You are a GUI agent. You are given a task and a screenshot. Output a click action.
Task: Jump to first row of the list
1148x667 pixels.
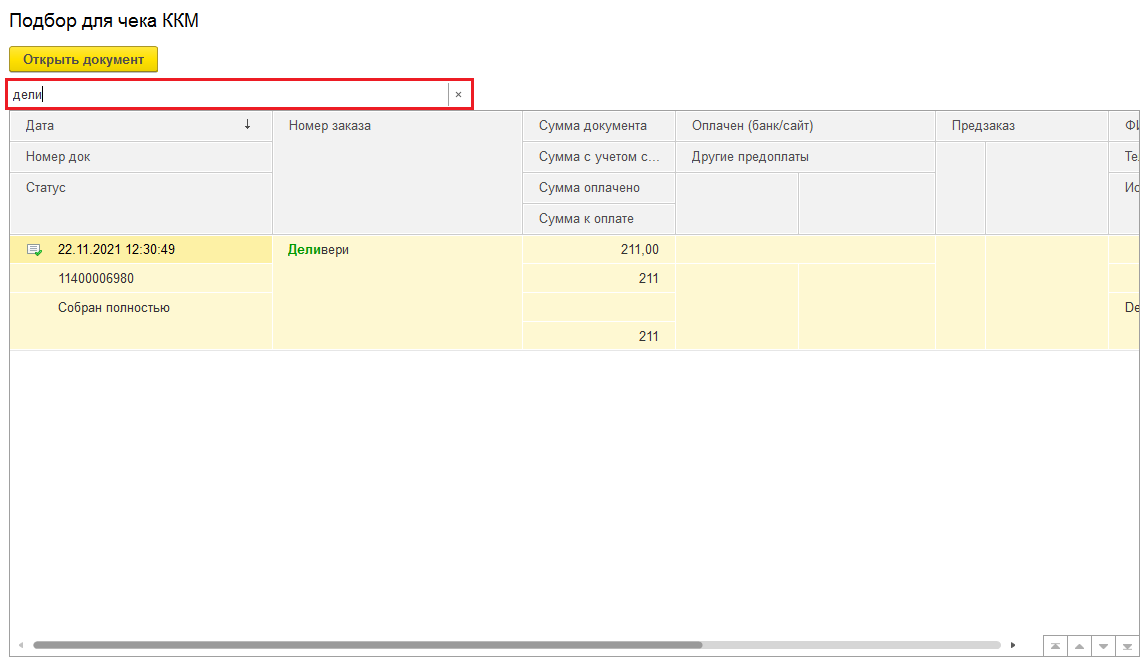coord(1056,646)
